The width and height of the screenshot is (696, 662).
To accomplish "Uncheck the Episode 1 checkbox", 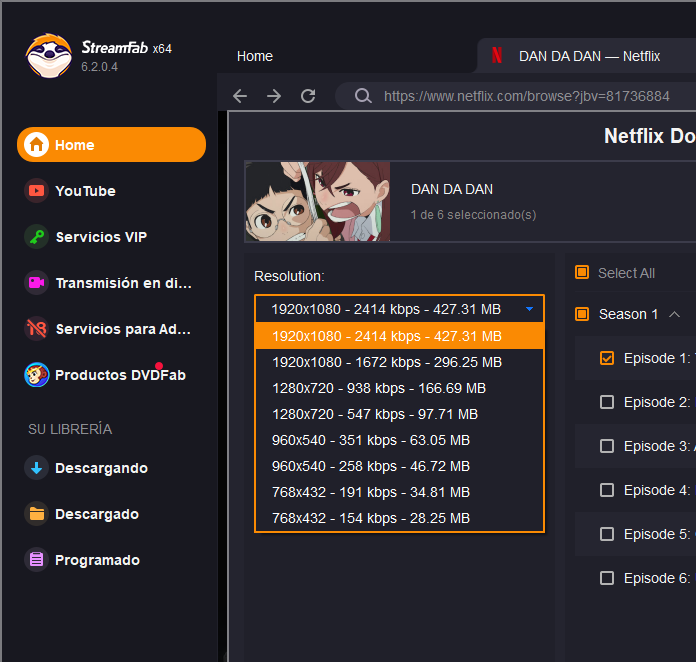I will click(607, 358).
